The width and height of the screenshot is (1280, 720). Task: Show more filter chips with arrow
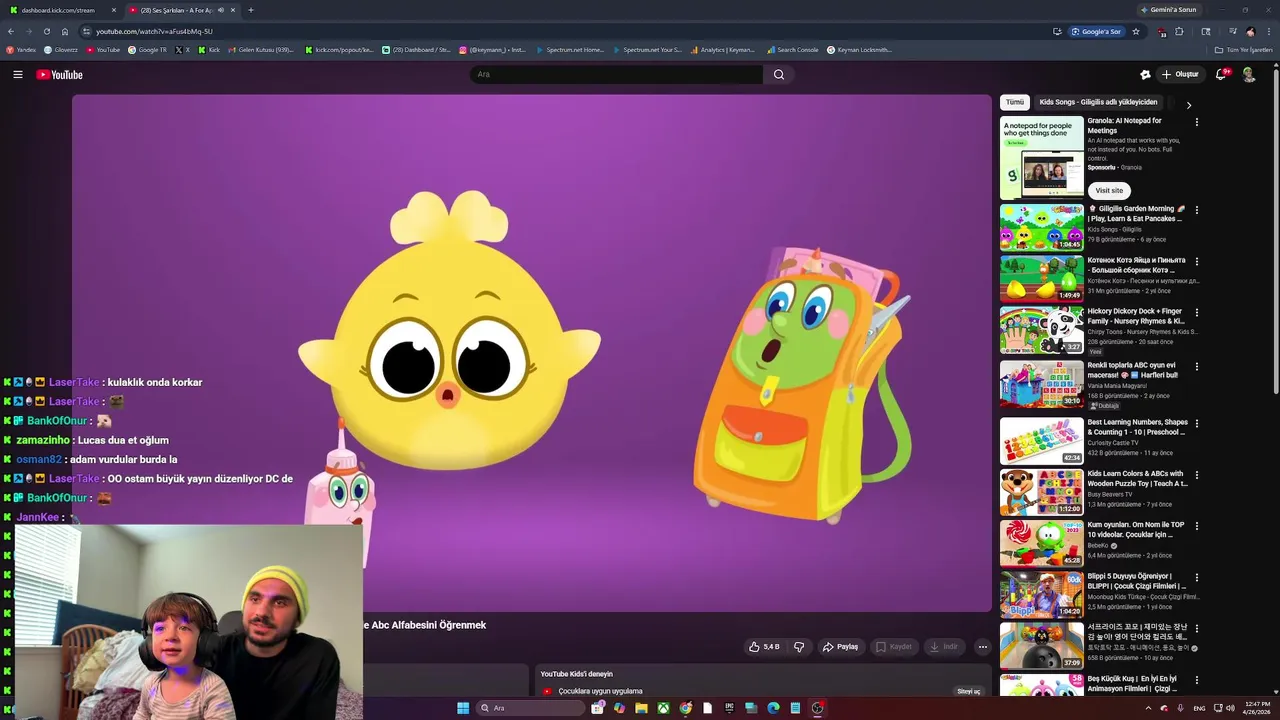(1188, 104)
